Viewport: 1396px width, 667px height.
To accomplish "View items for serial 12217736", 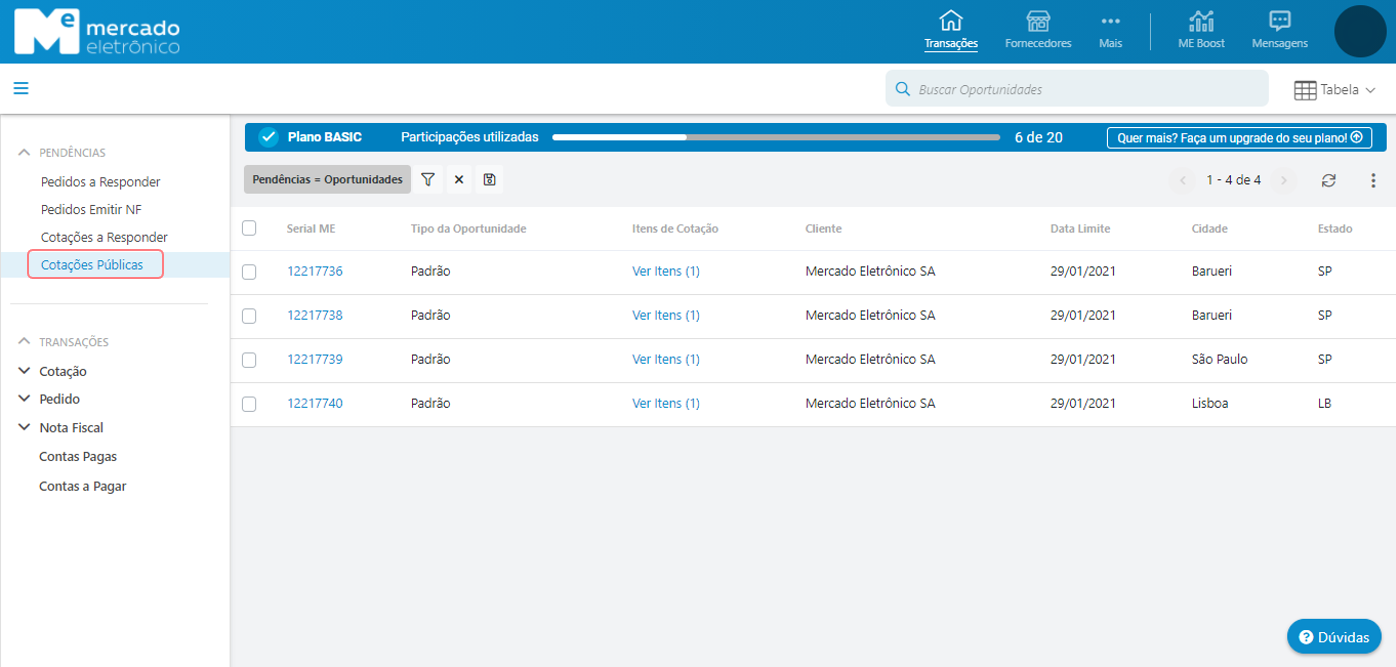I will point(666,271).
